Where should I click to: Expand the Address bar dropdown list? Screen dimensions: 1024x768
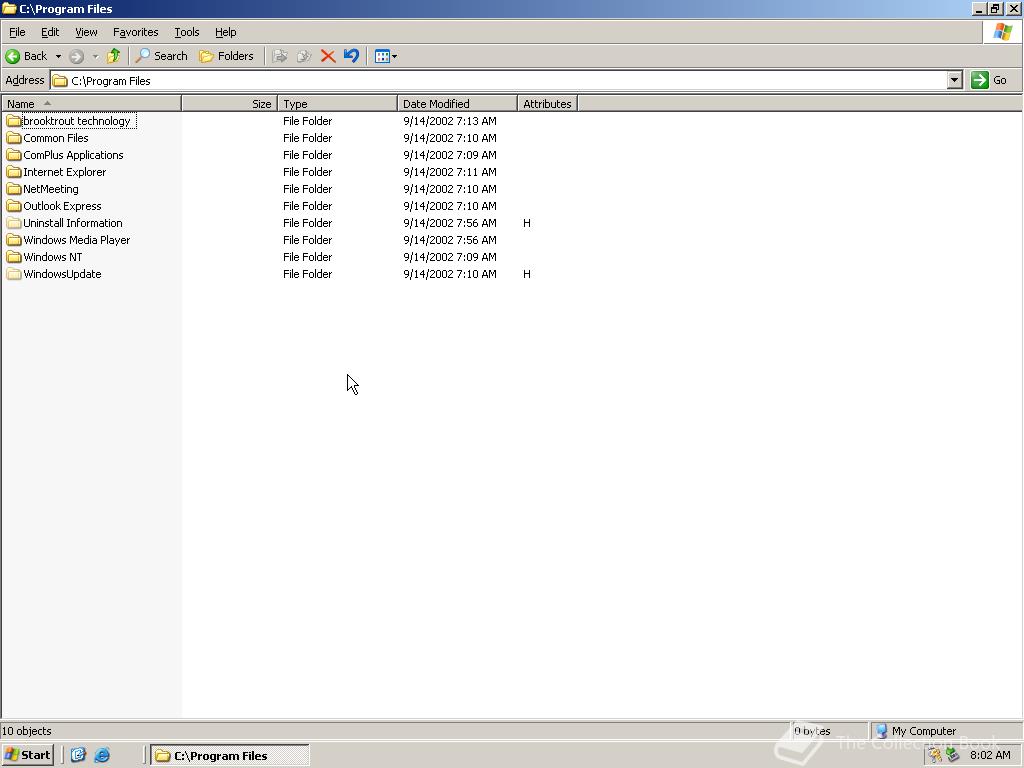coord(955,80)
